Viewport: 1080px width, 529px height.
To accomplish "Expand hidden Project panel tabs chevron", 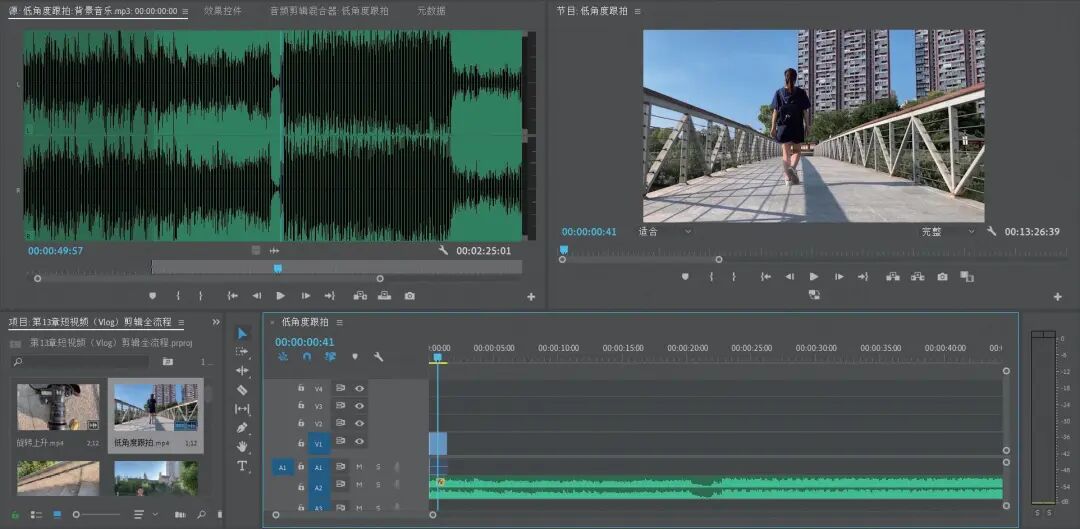I will tap(216, 322).
